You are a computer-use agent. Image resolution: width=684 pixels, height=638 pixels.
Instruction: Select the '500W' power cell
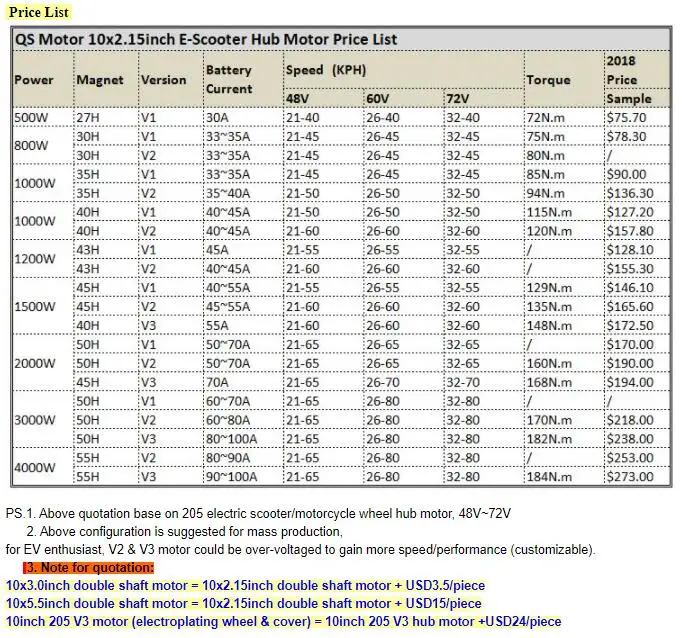31,118
